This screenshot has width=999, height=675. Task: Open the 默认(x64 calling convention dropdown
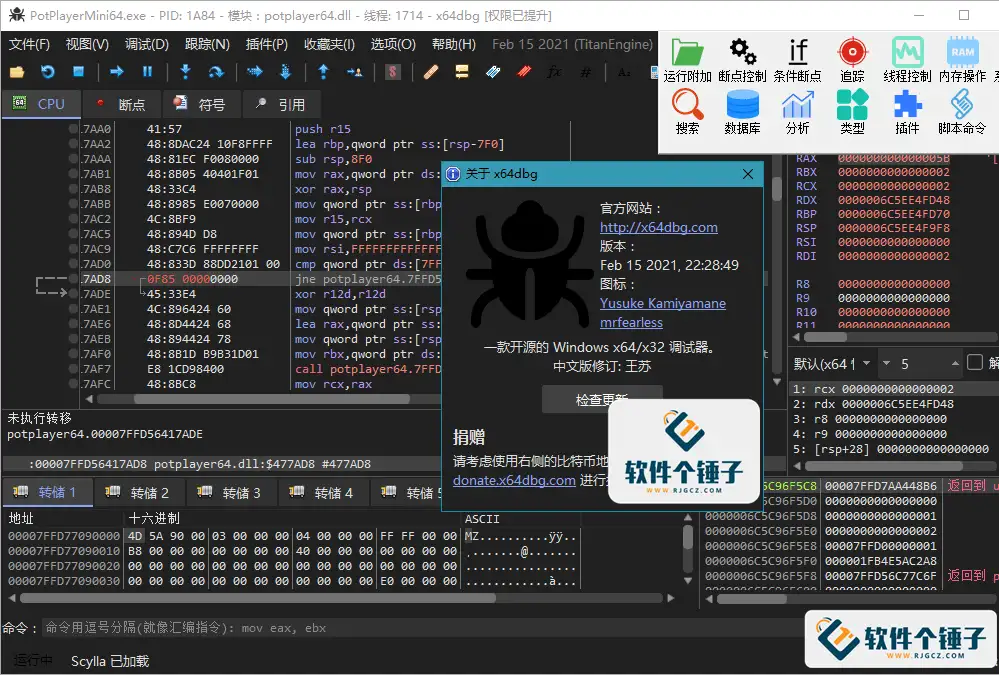pyautogui.click(x=832, y=364)
